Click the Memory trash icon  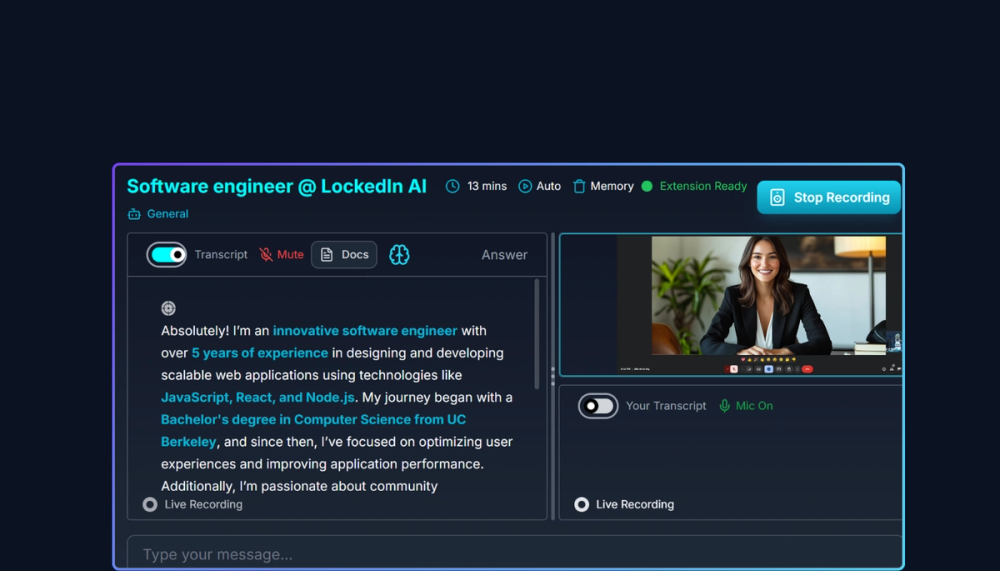point(579,186)
